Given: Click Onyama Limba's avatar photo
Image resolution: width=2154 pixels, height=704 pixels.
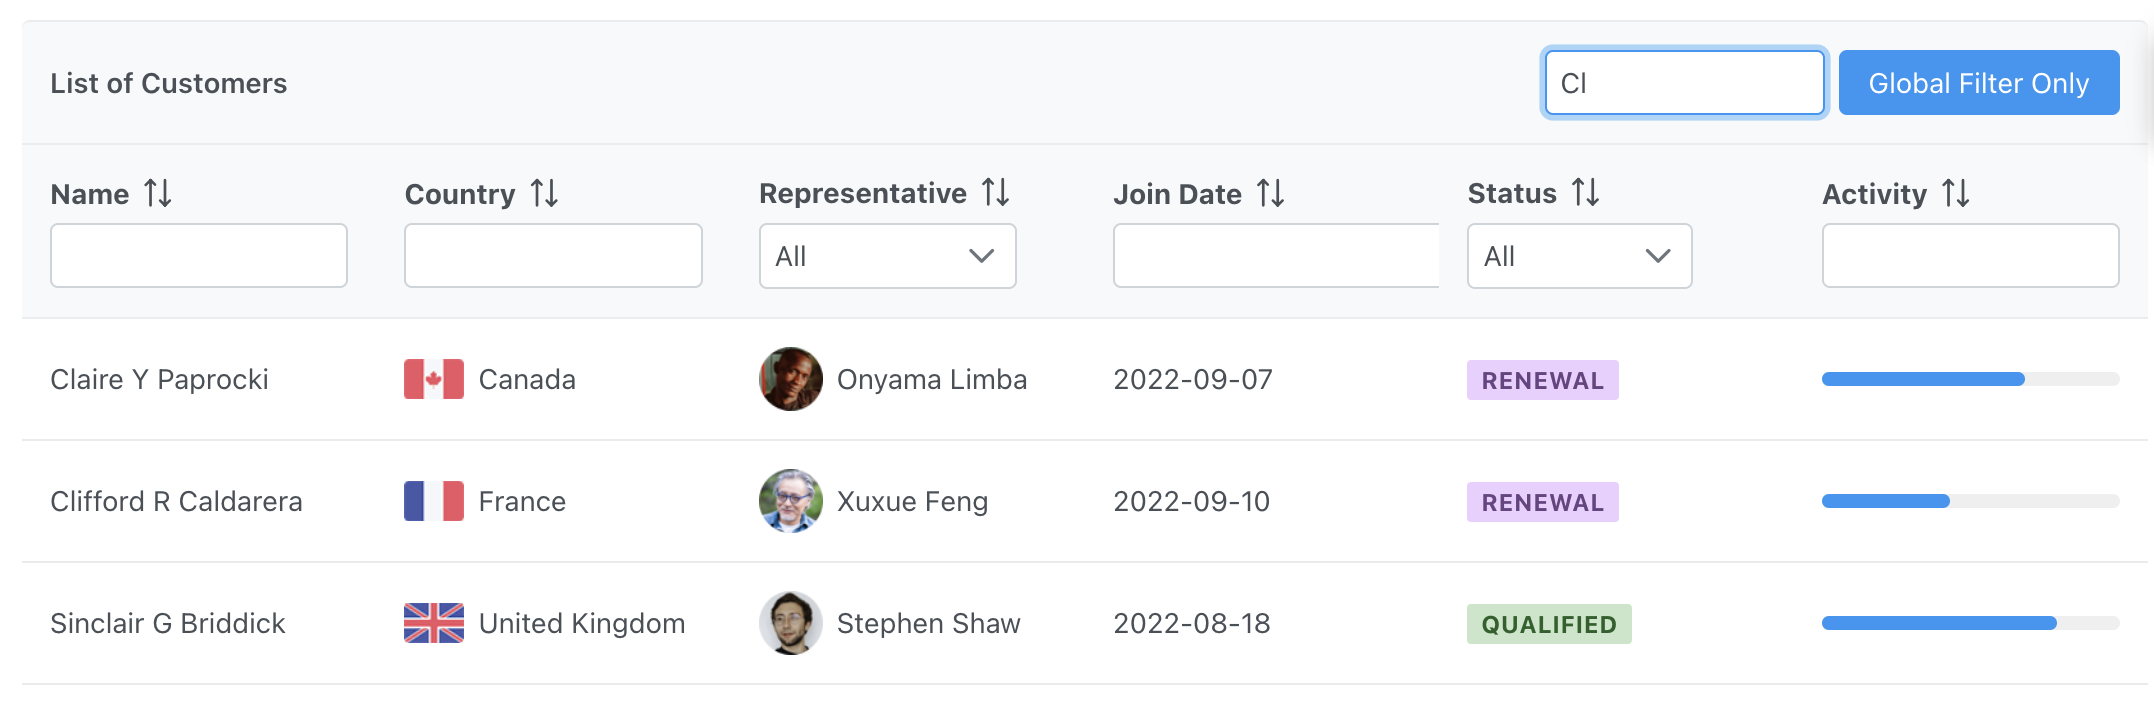Looking at the screenshot, I should click(790, 379).
